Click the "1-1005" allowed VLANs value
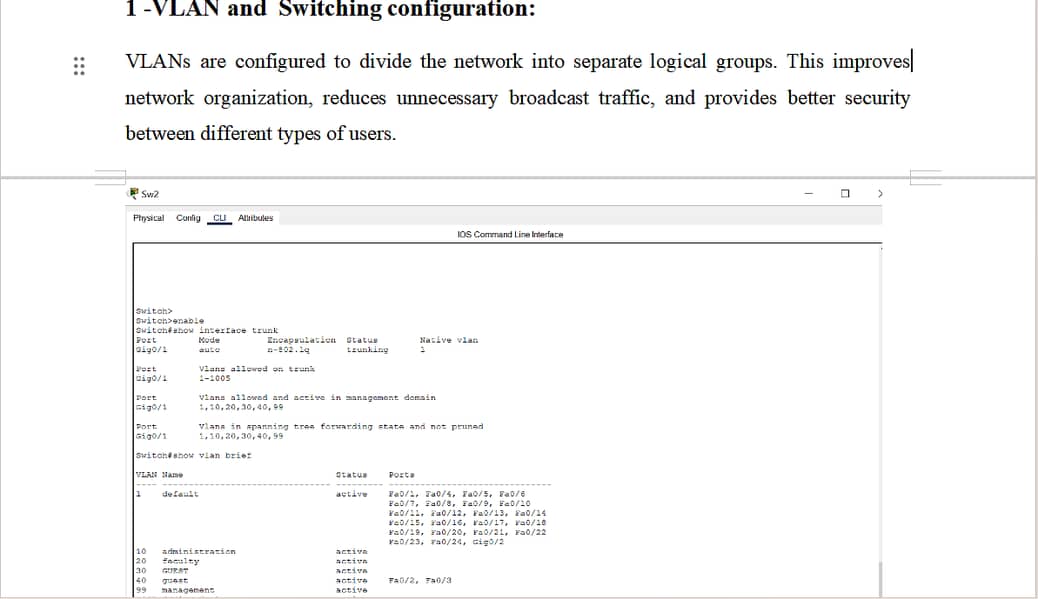This screenshot has width=1038, height=599. [214, 379]
